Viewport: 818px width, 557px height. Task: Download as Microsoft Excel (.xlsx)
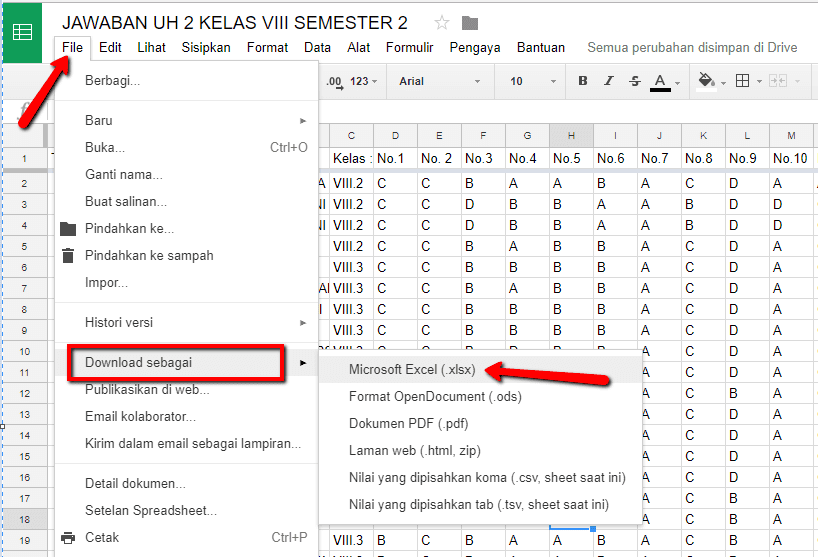(480, 370)
